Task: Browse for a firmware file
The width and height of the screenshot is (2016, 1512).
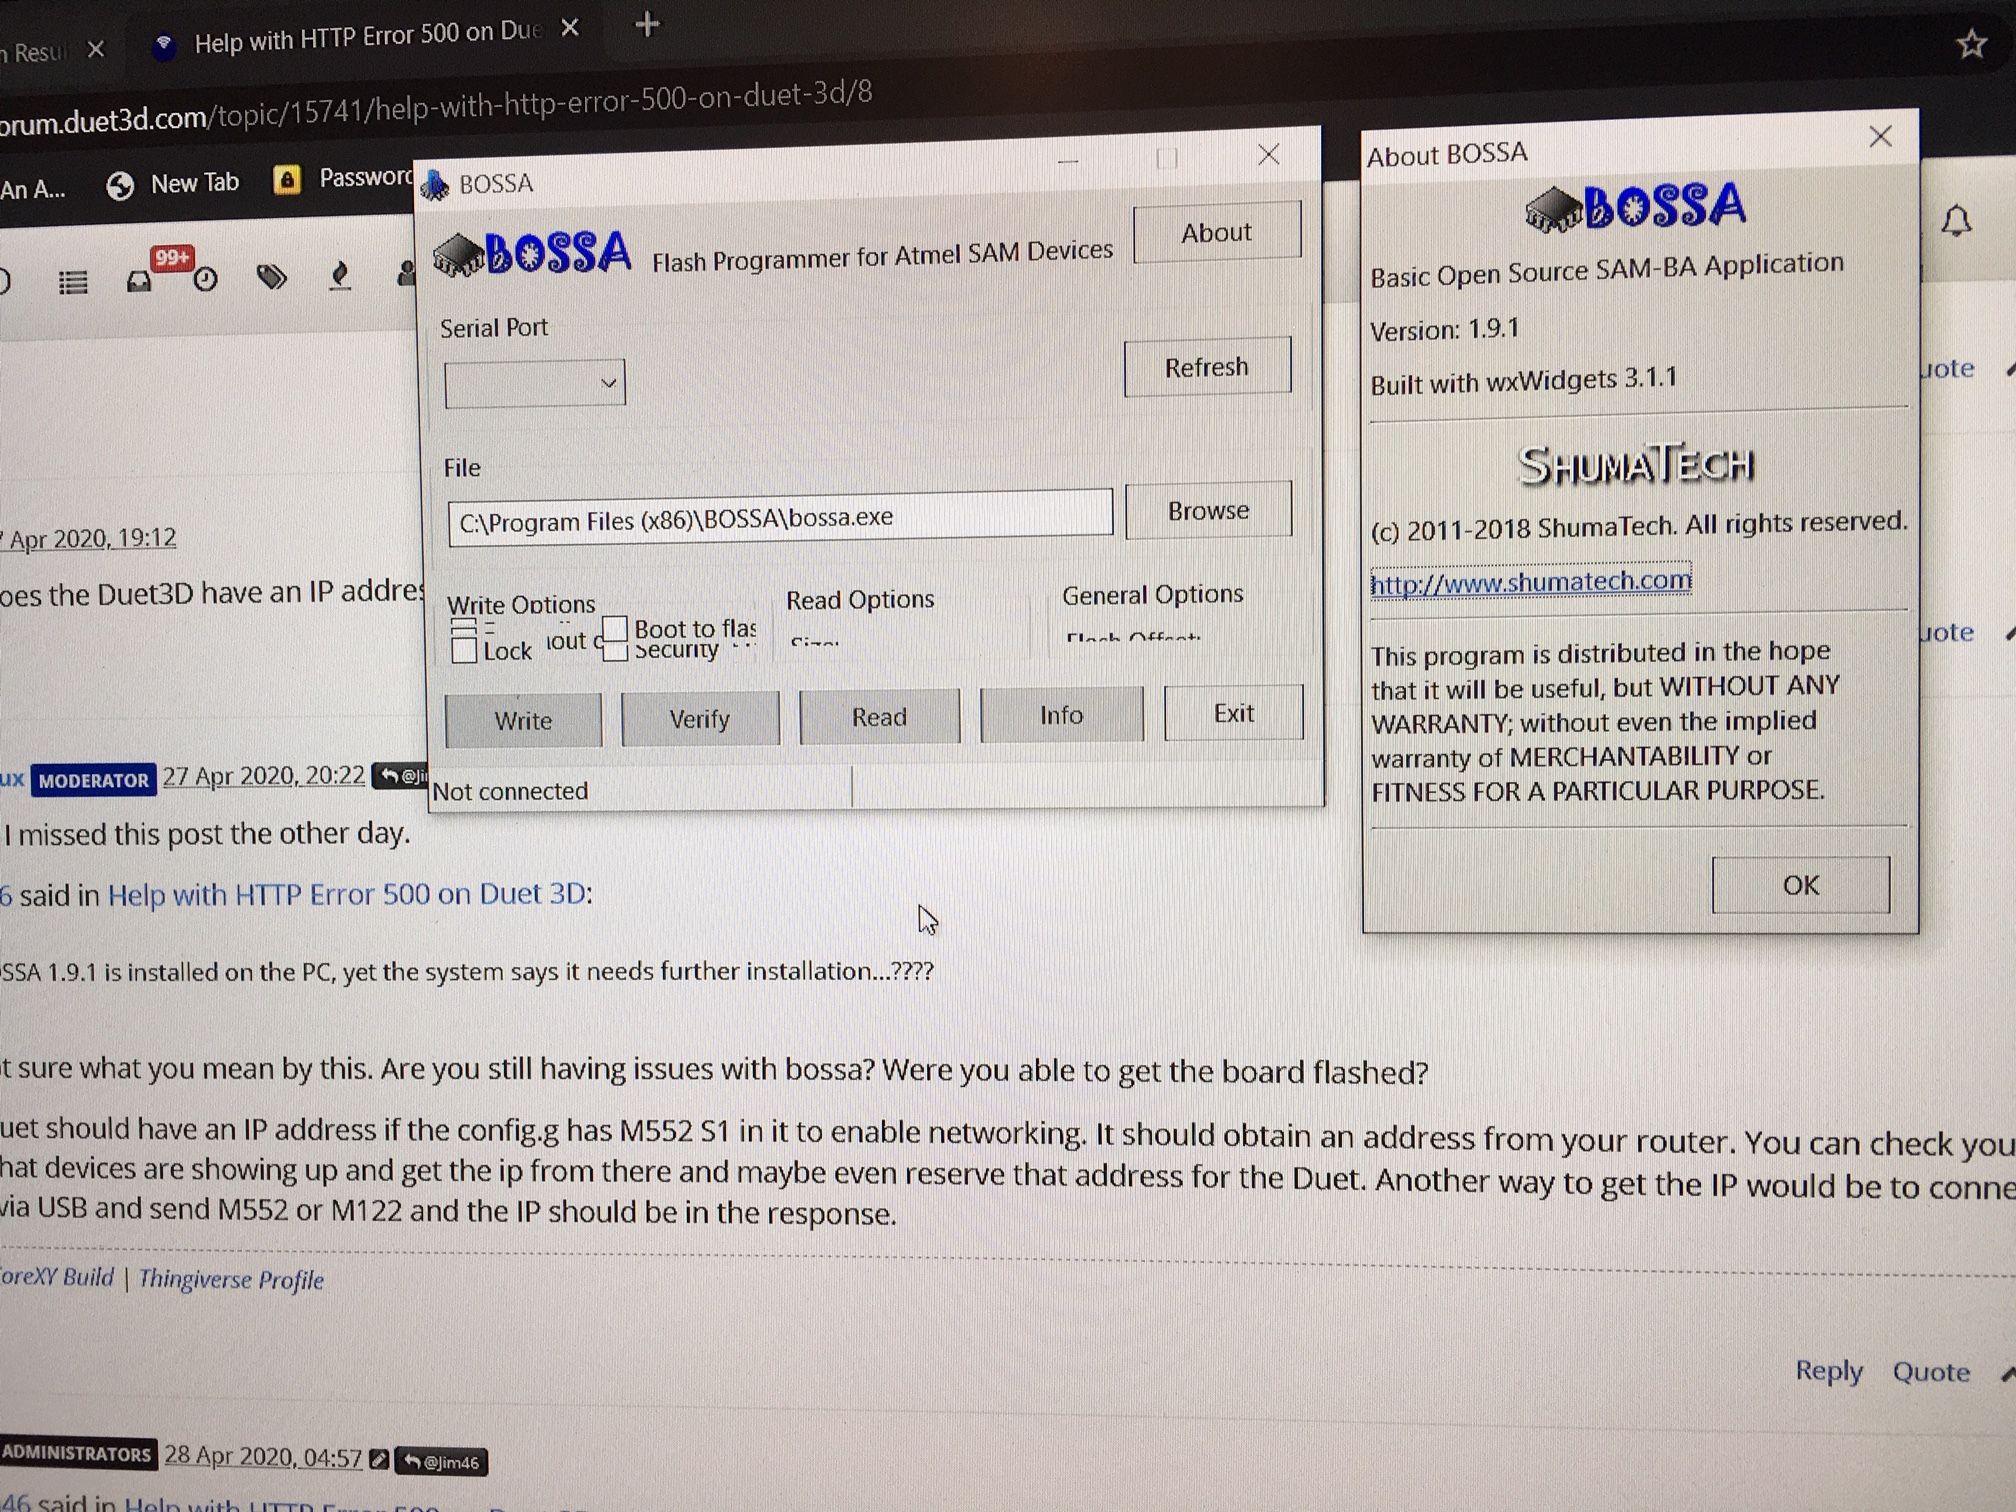Action: point(1208,510)
